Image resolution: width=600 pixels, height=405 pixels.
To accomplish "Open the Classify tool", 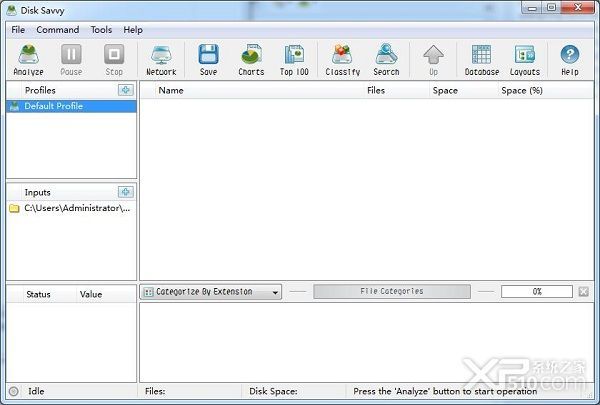I will 342,60.
